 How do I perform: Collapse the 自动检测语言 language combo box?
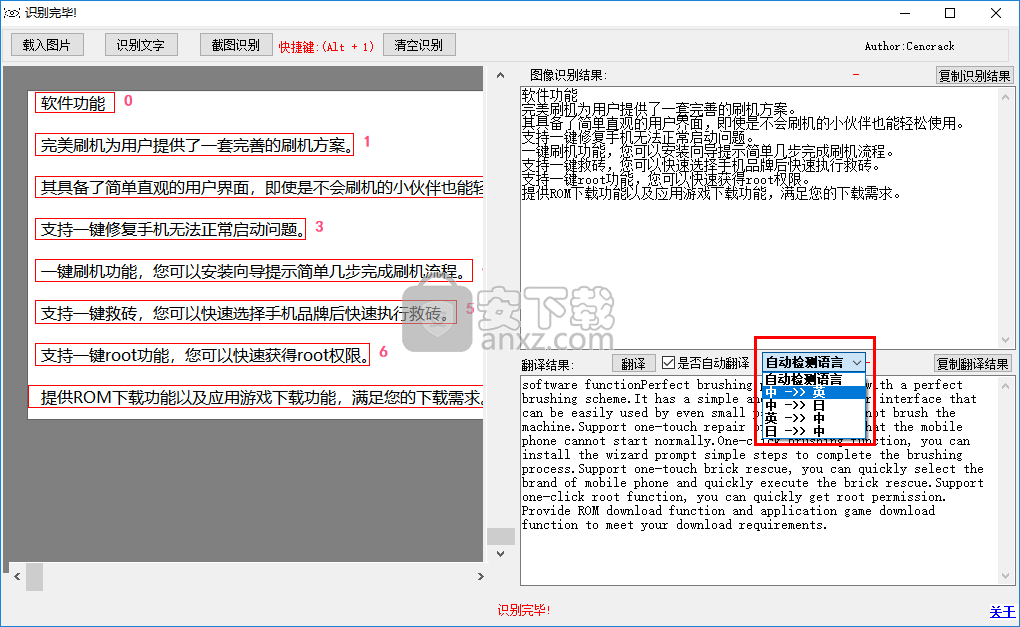point(857,362)
